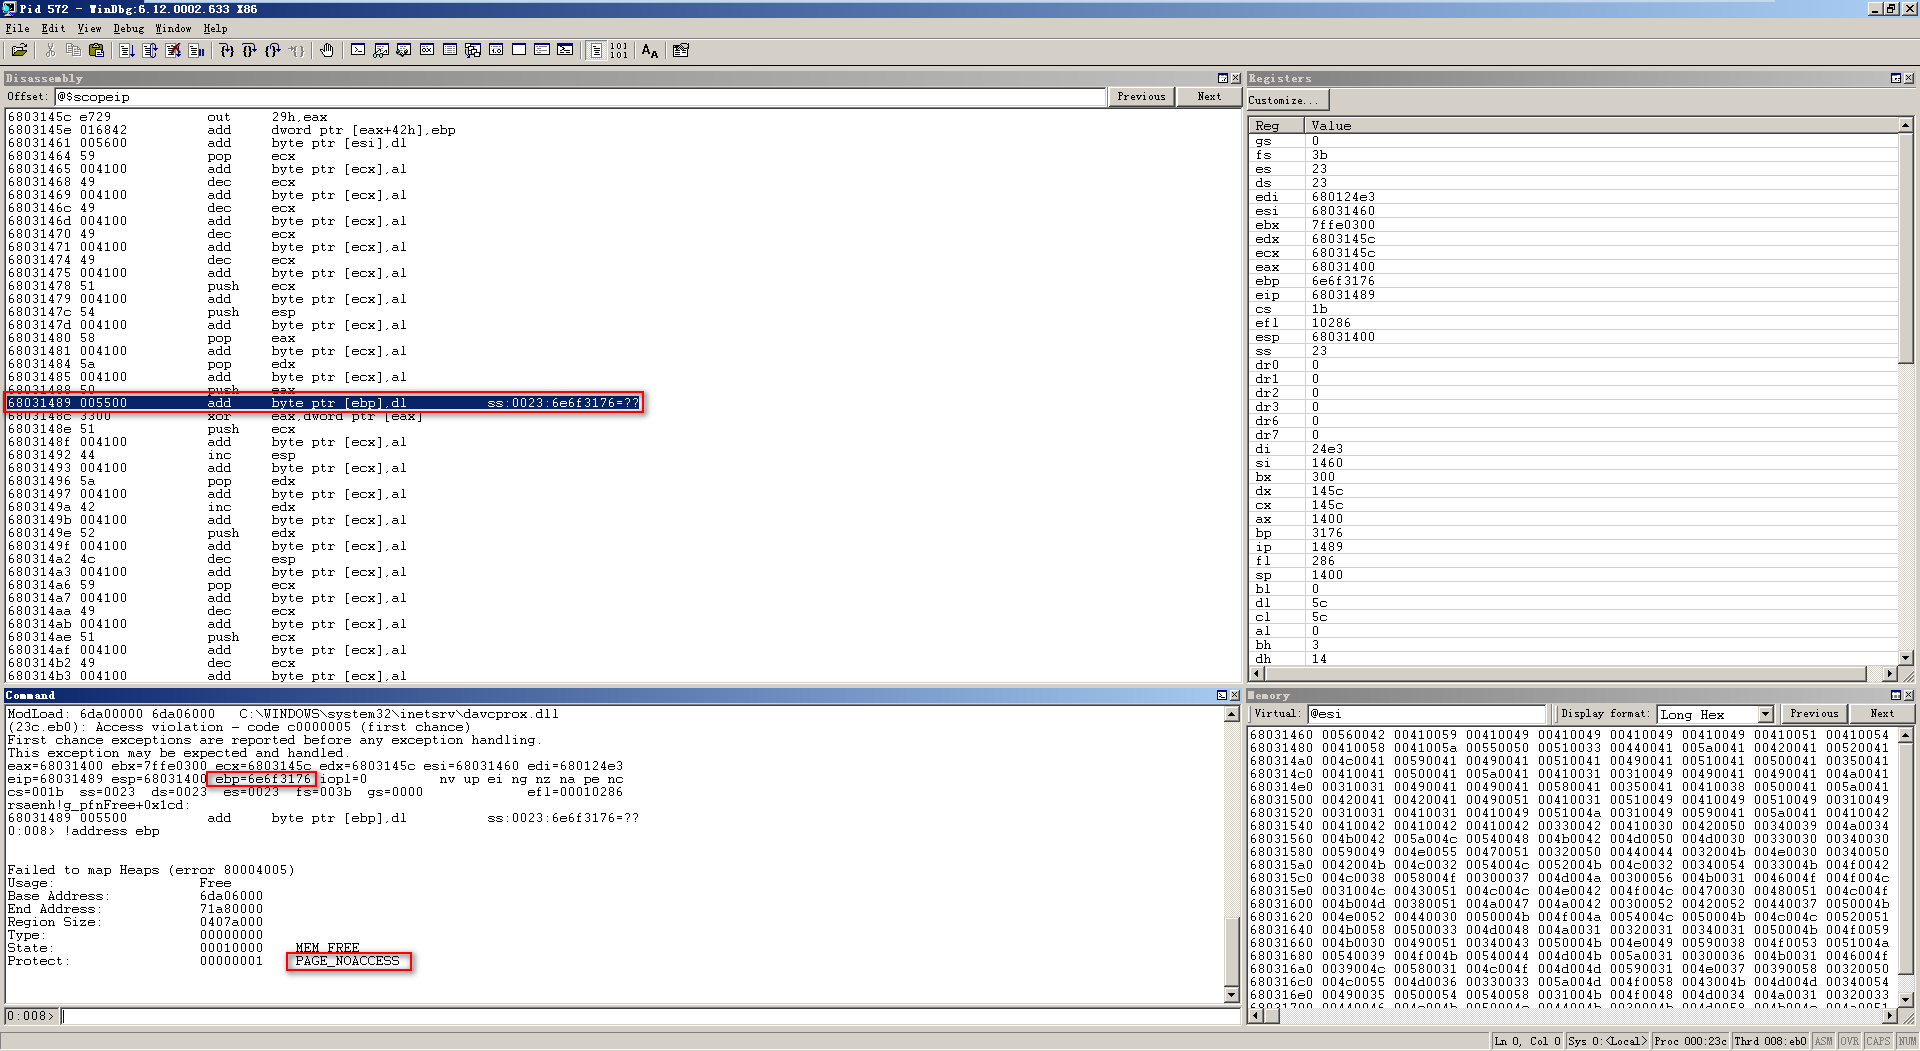Open the Edit menu
The image size is (1920, 1051).
[x=53, y=28]
